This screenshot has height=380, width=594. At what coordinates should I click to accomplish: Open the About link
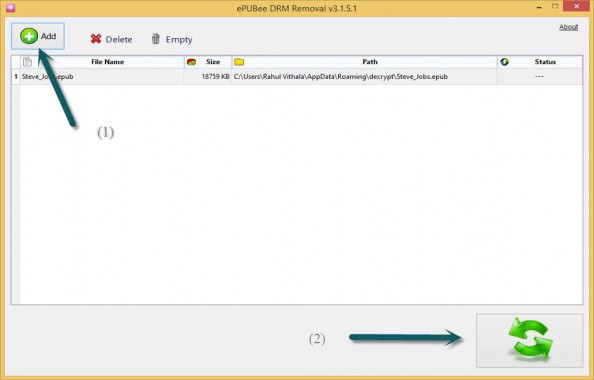click(568, 27)
